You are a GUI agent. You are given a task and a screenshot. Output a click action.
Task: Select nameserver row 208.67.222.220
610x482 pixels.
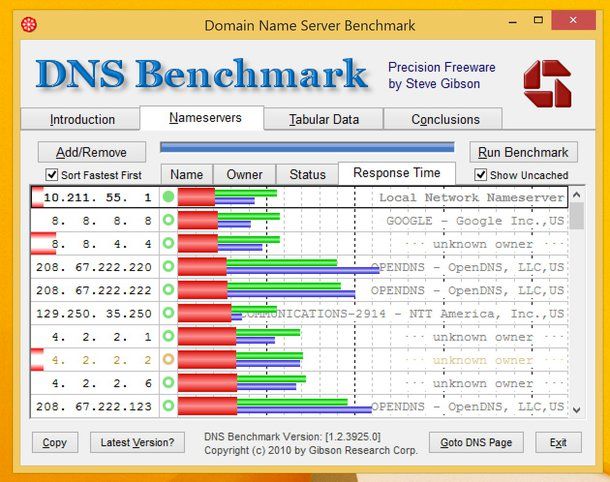click(300, 266)
